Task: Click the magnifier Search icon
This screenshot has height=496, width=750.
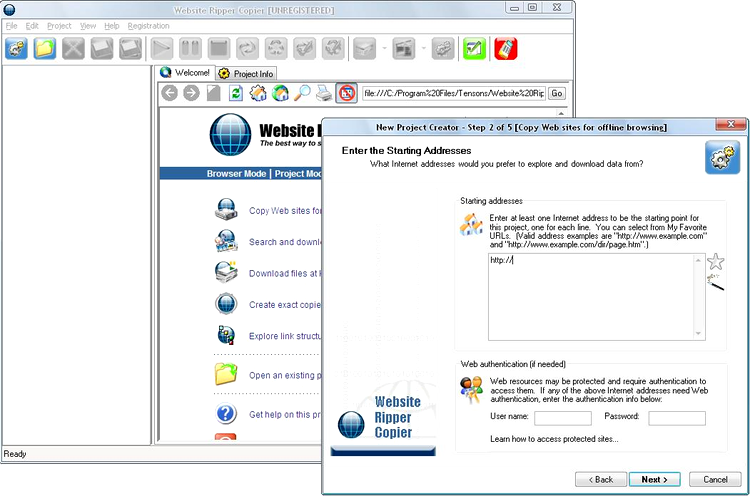Action: click(302, 93)
